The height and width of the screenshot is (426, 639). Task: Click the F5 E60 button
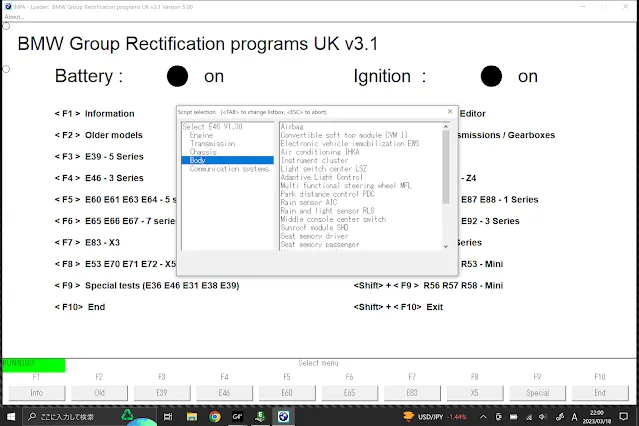(x=287, y=393)
